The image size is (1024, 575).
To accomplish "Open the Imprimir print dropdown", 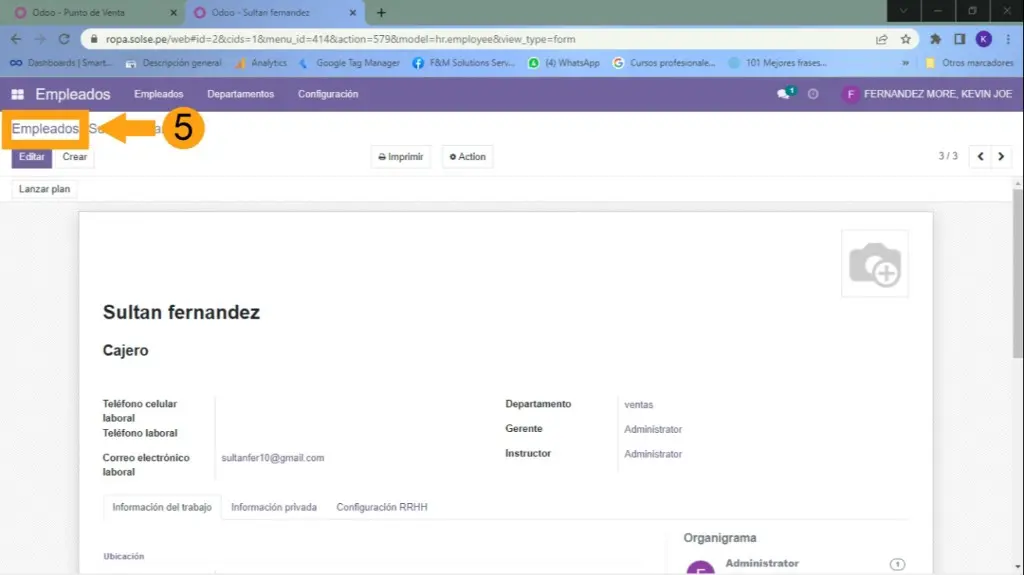I will [401, 157].
